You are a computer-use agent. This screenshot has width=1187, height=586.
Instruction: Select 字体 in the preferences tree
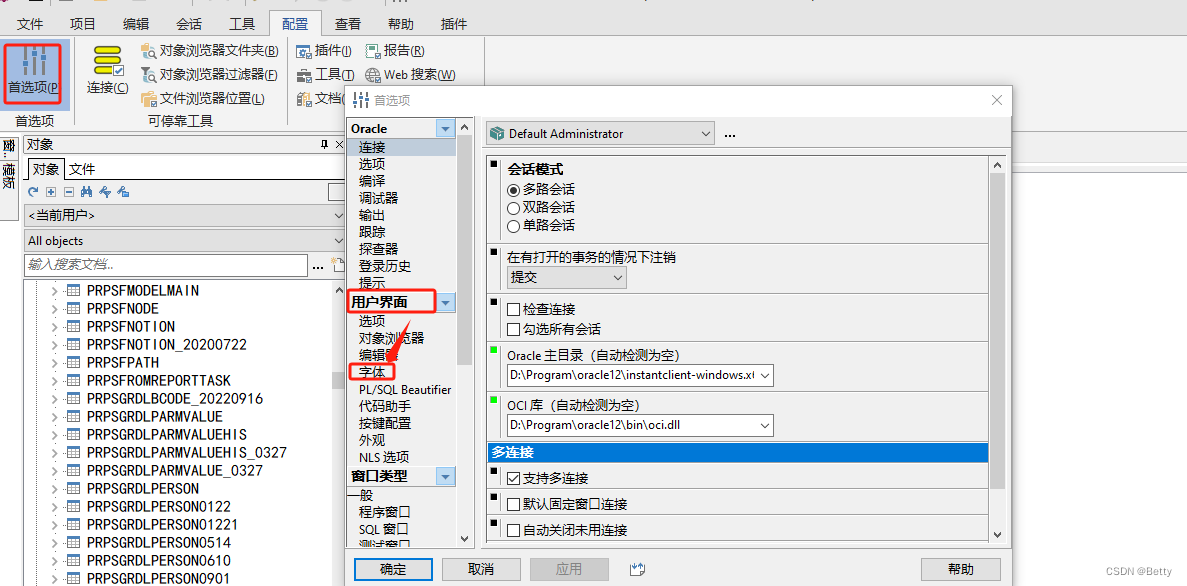tap(374, 371)
